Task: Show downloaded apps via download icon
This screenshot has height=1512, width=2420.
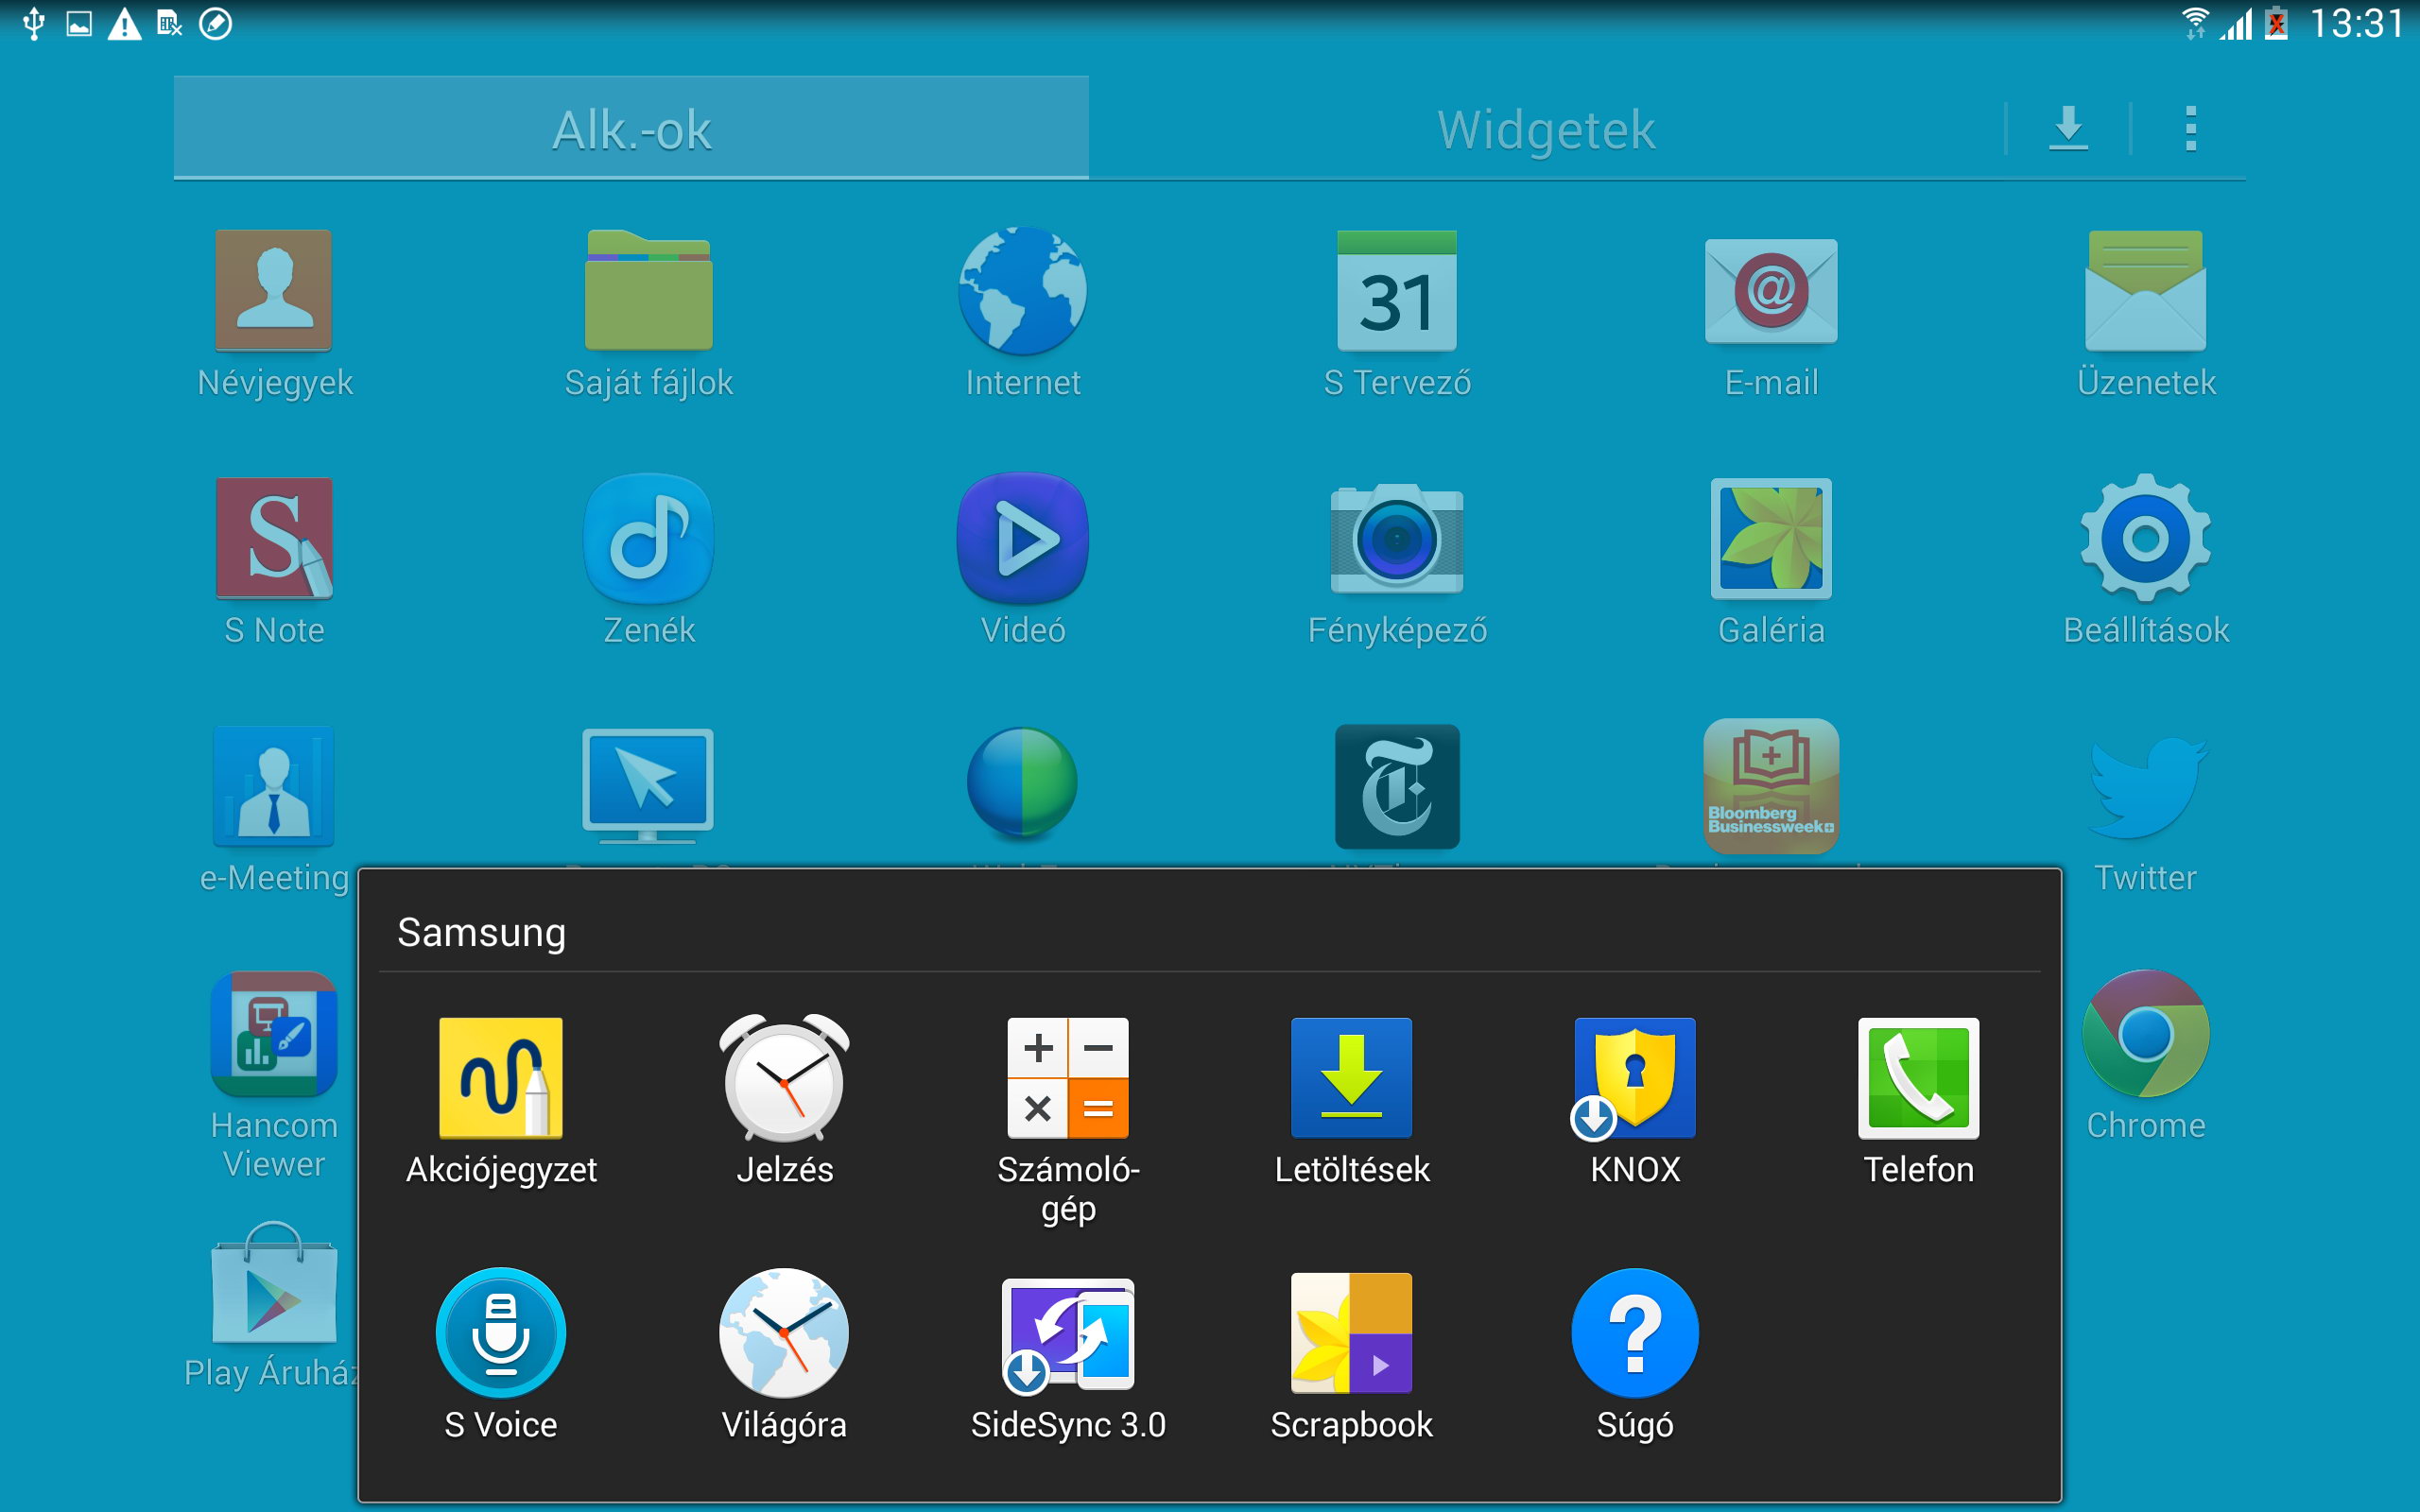Action: [x=2068, y=128]
